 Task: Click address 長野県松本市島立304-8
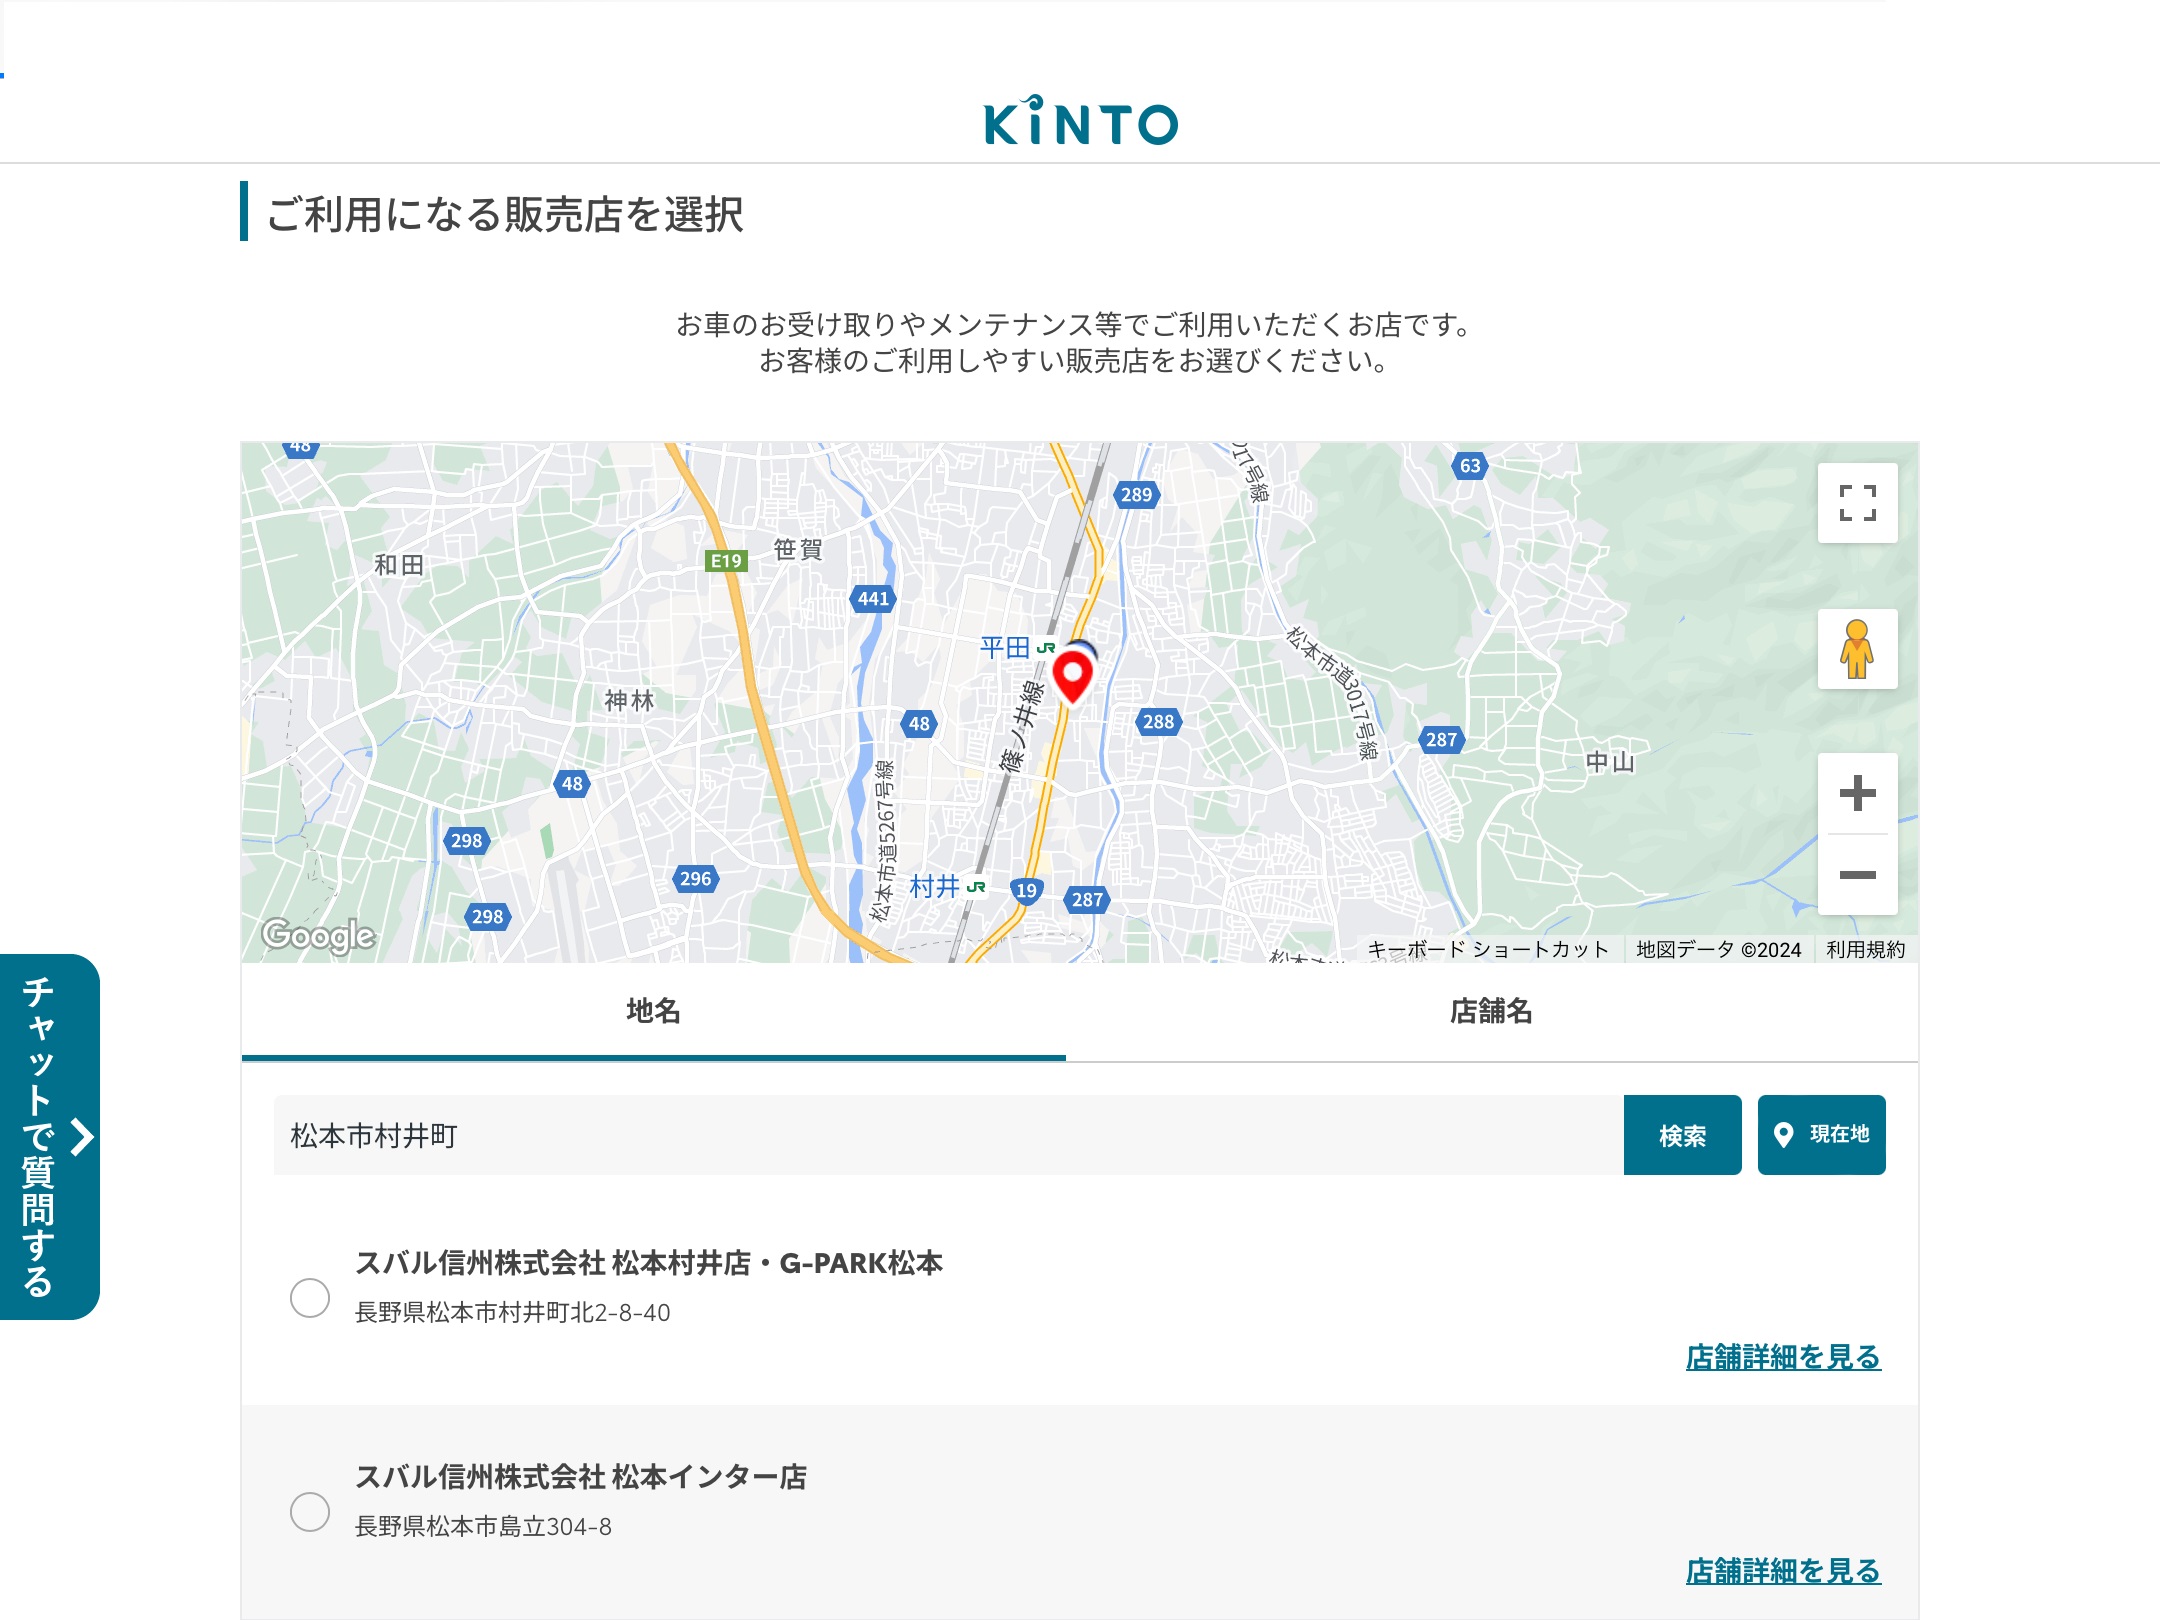coord(483,1527)
